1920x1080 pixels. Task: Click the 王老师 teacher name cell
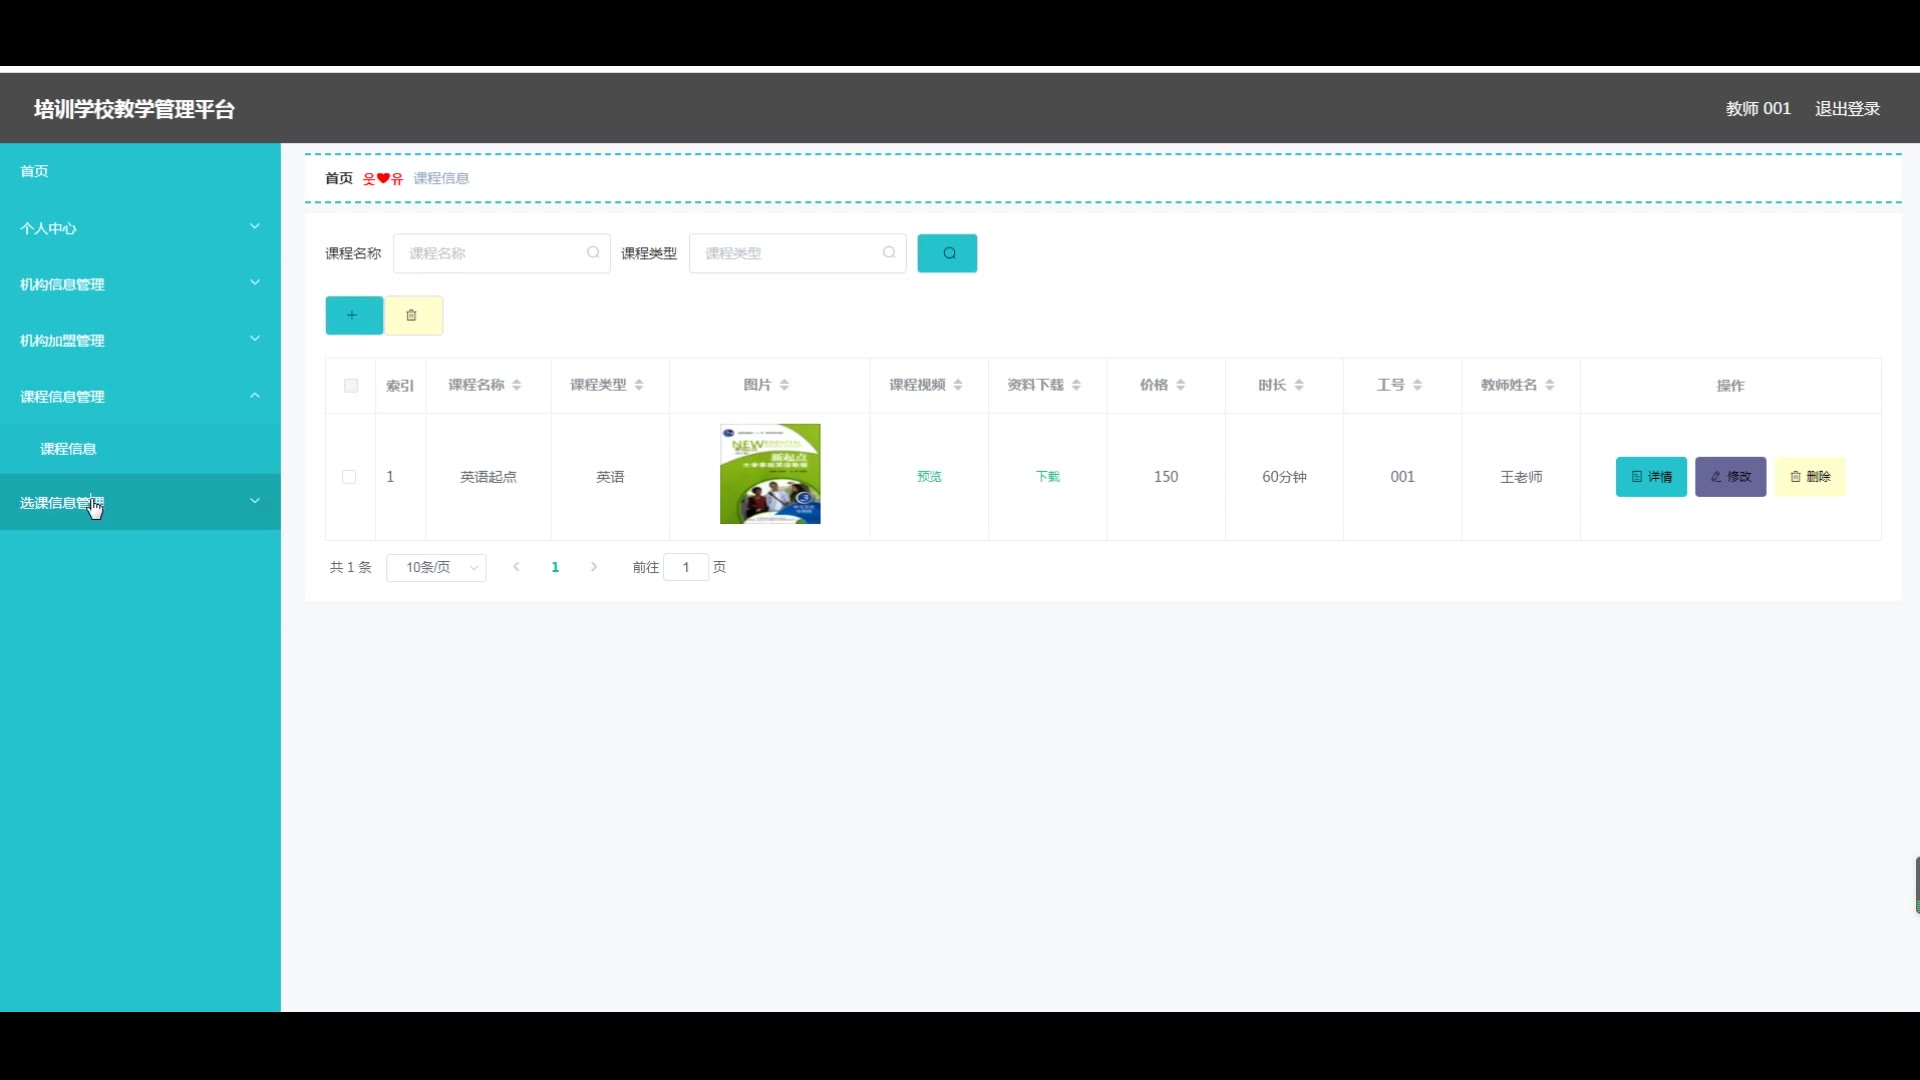[x=1521, y=477]
